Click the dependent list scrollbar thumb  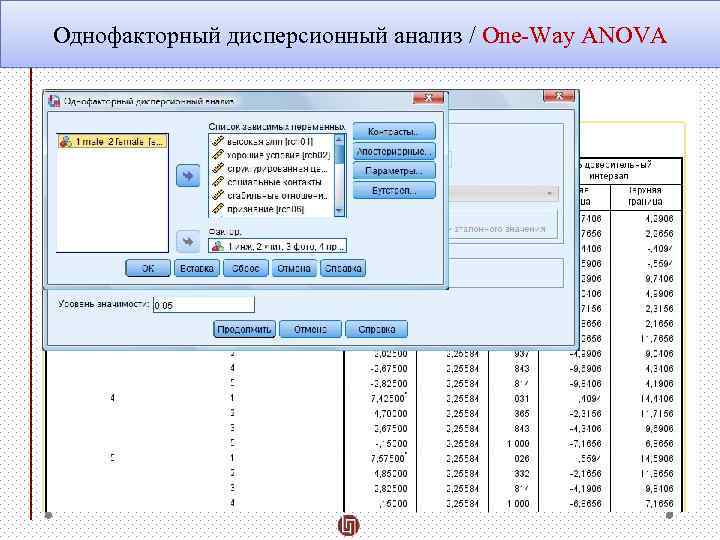(x=340, y=154)
